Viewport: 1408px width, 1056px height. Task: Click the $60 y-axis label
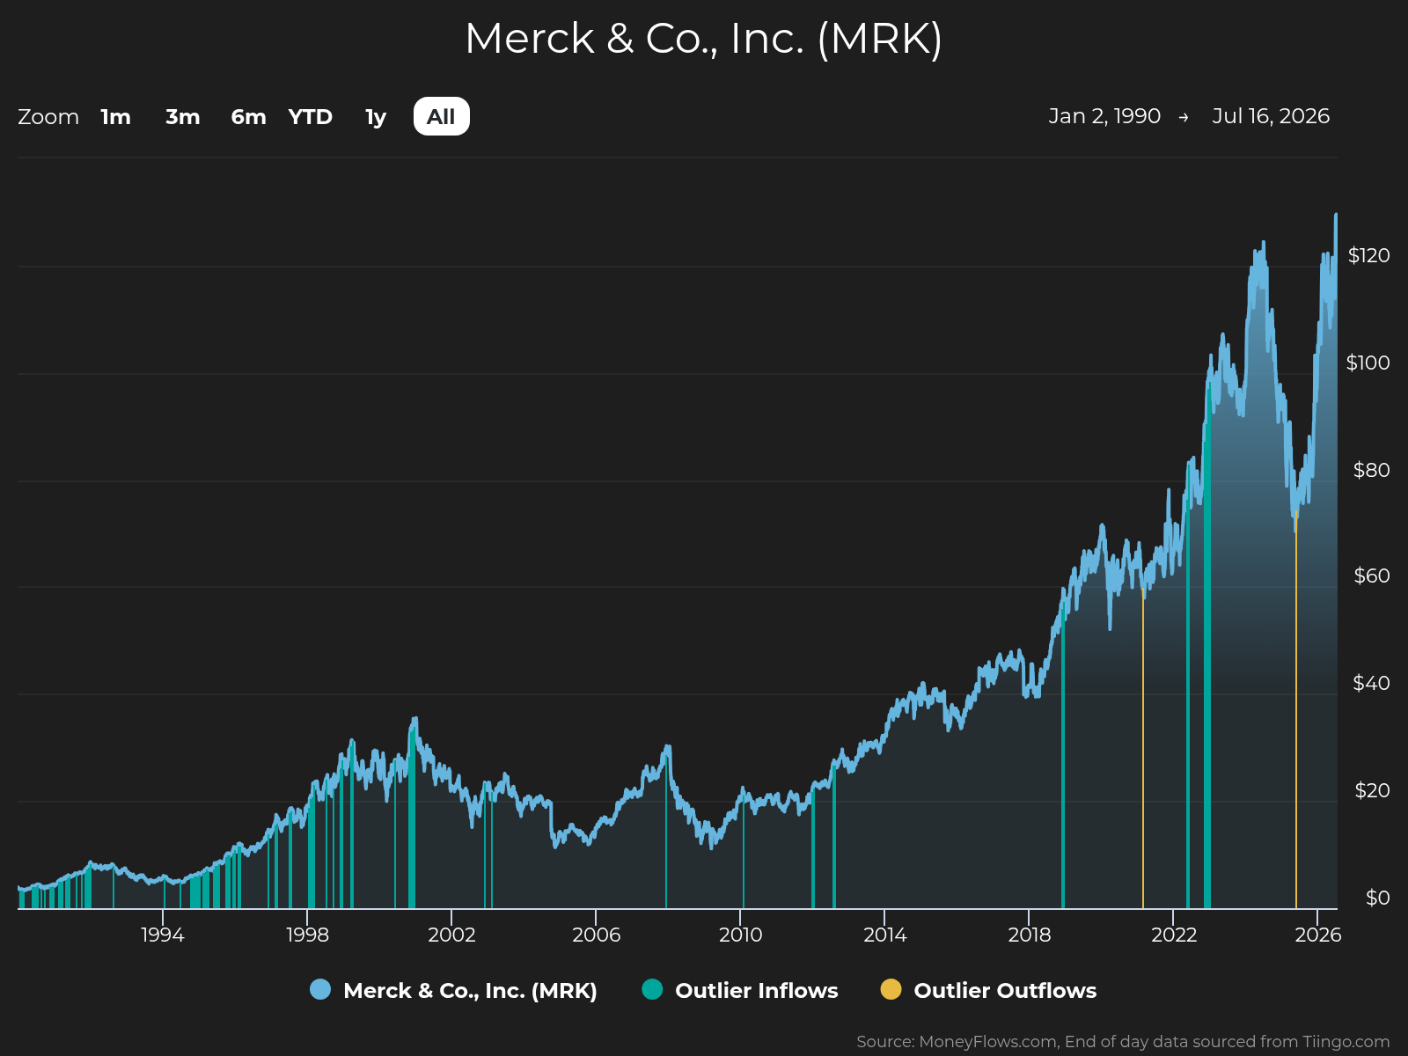coord(1371,576)
